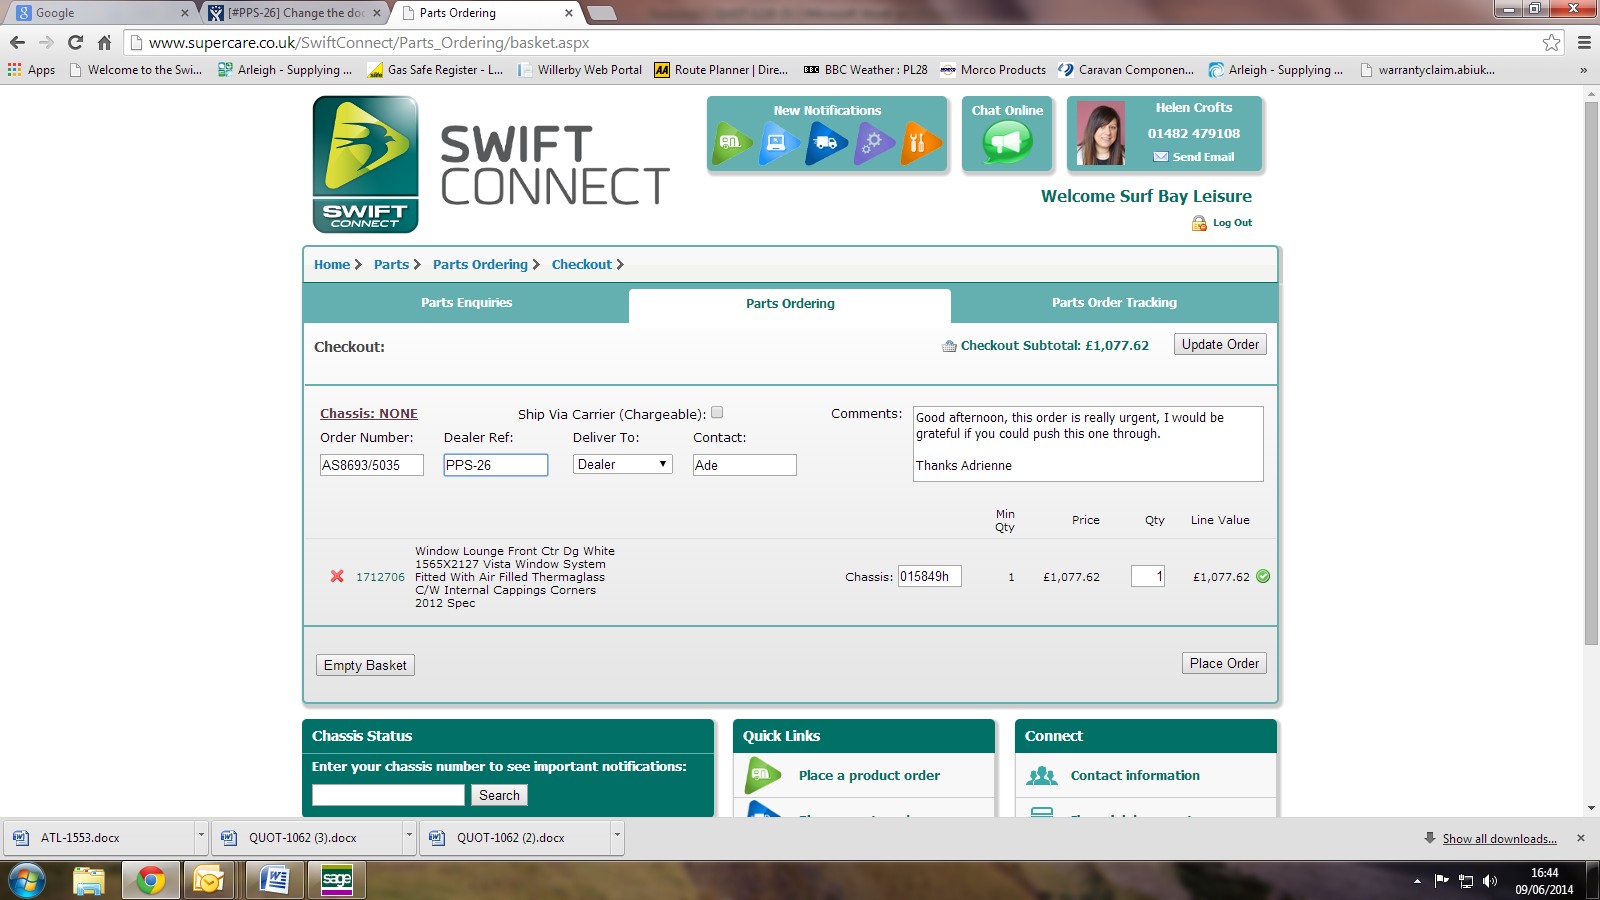Viewport: 1600px width, 900px height.
Task: Click the chassis number search field
Action: (388, 795)
